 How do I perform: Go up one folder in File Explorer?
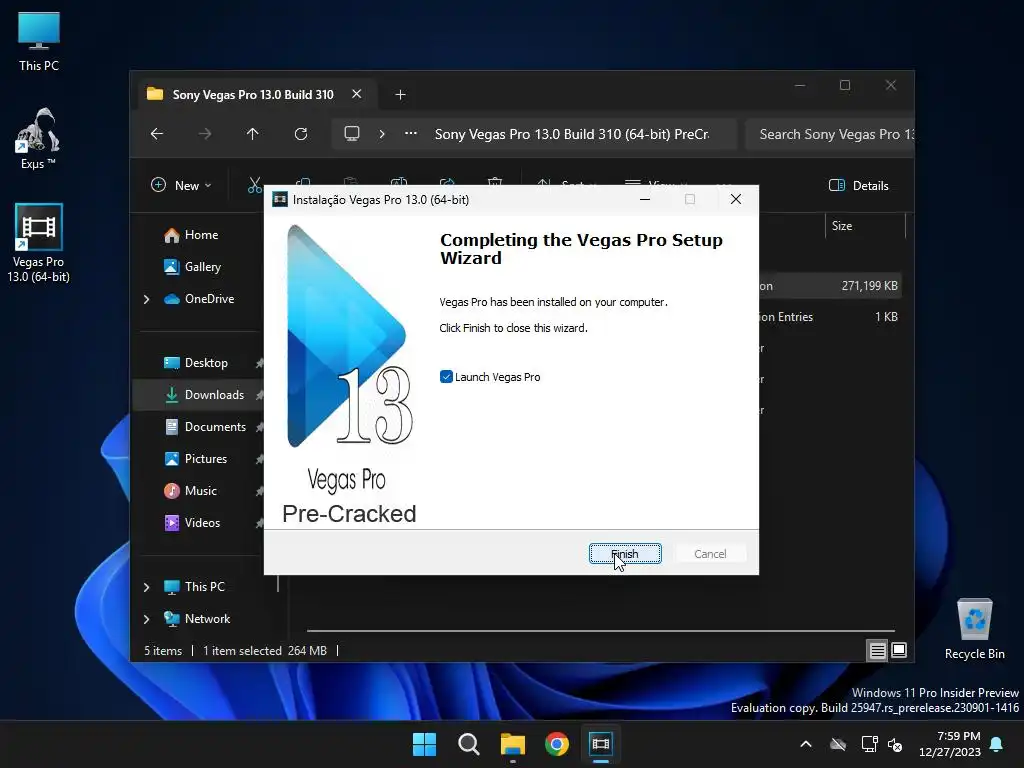(253, 134)
